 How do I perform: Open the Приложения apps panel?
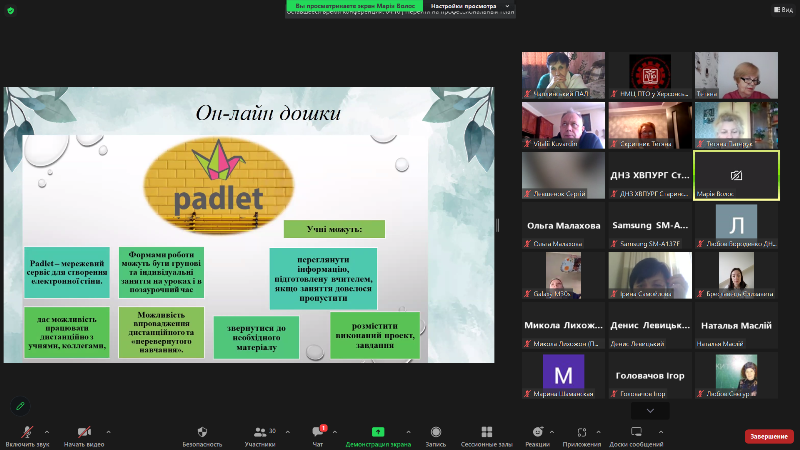[x=582, y=432]
